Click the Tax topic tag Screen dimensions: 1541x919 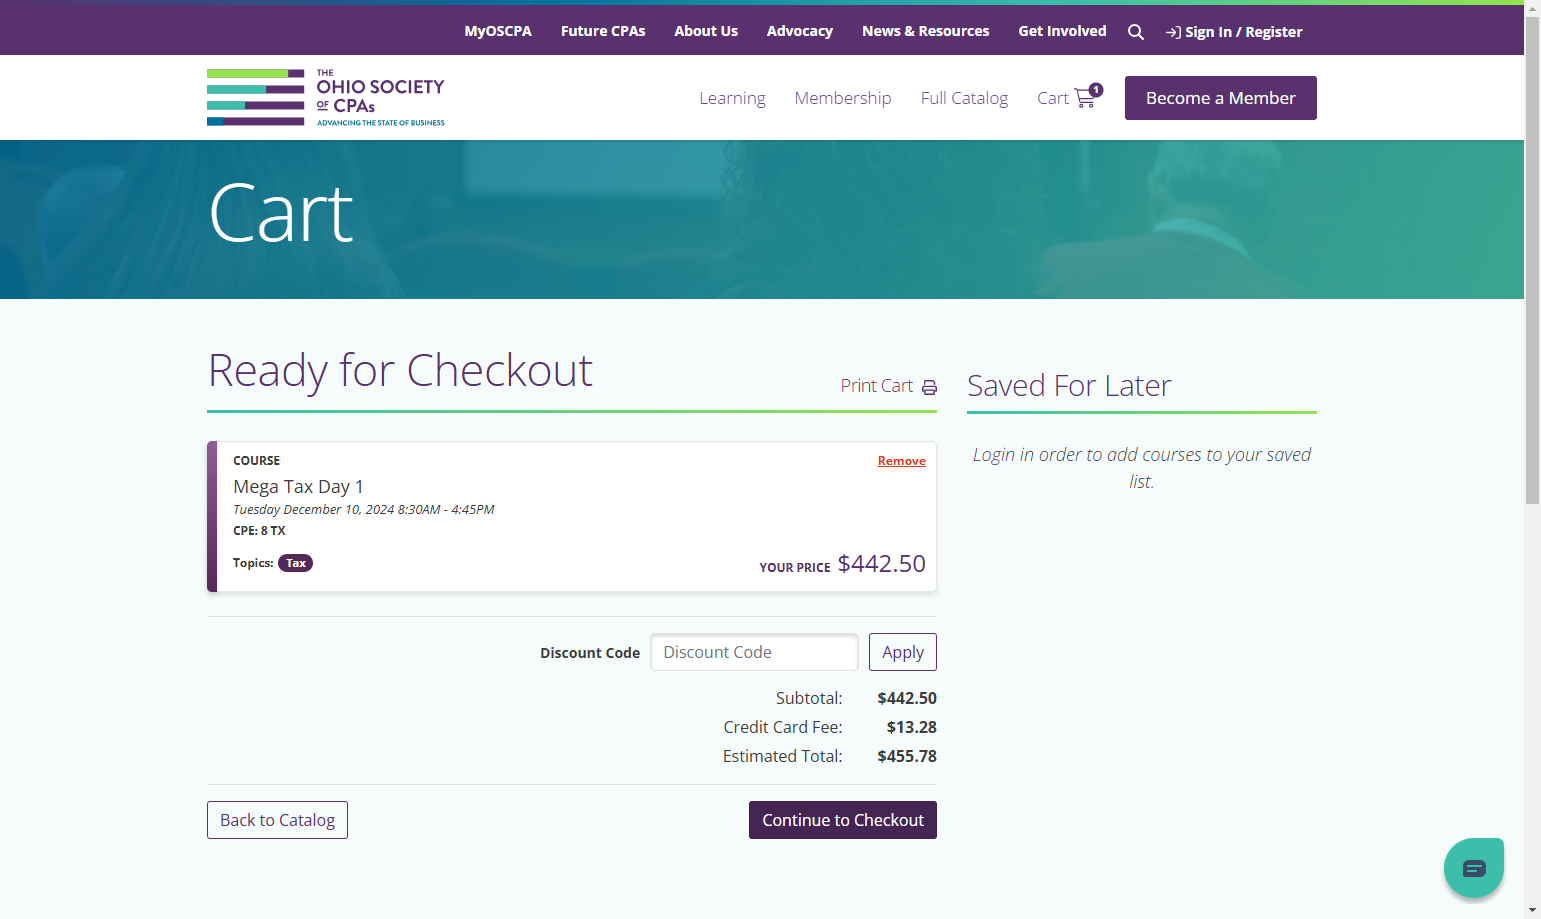[296, 563]
